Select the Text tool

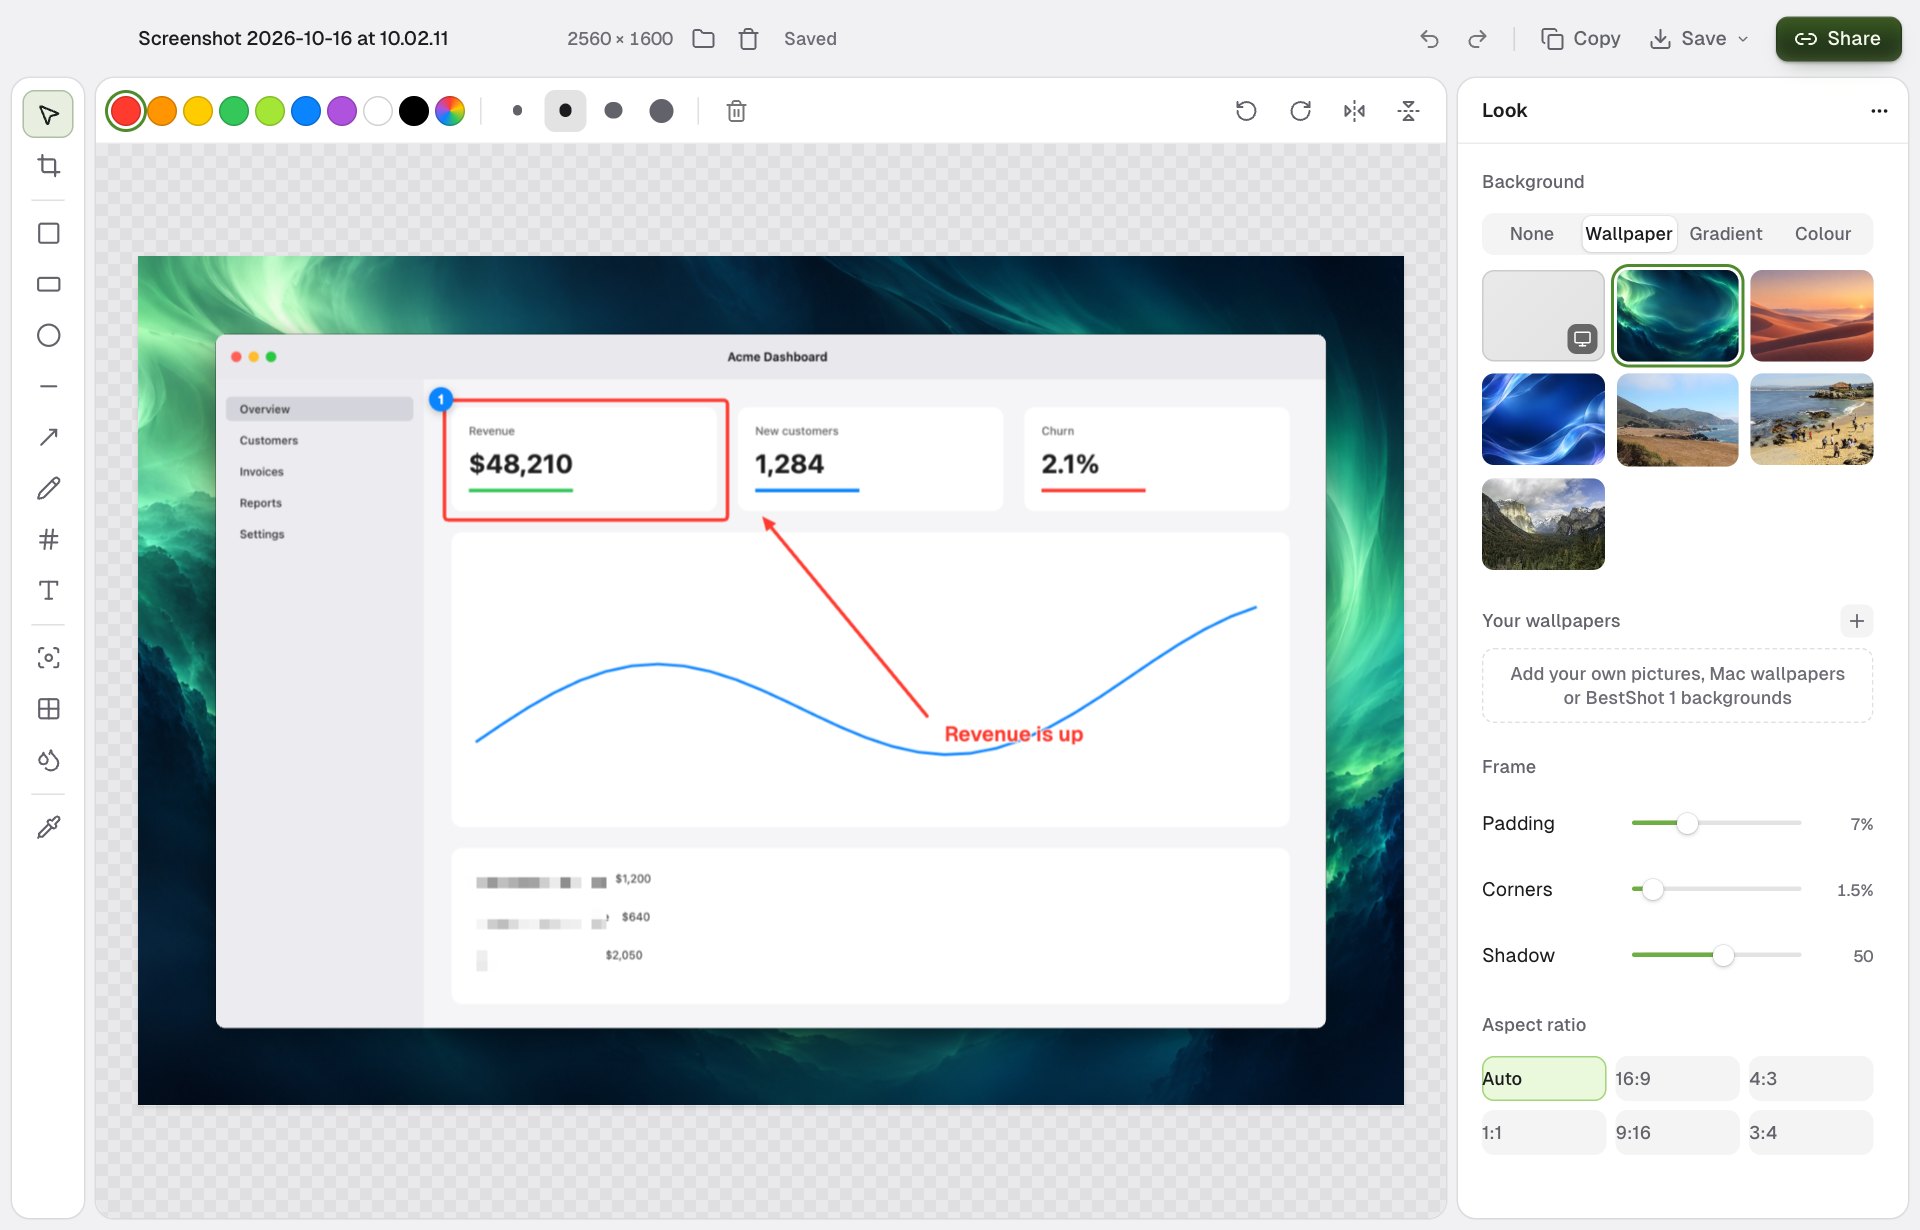(48, 590)
